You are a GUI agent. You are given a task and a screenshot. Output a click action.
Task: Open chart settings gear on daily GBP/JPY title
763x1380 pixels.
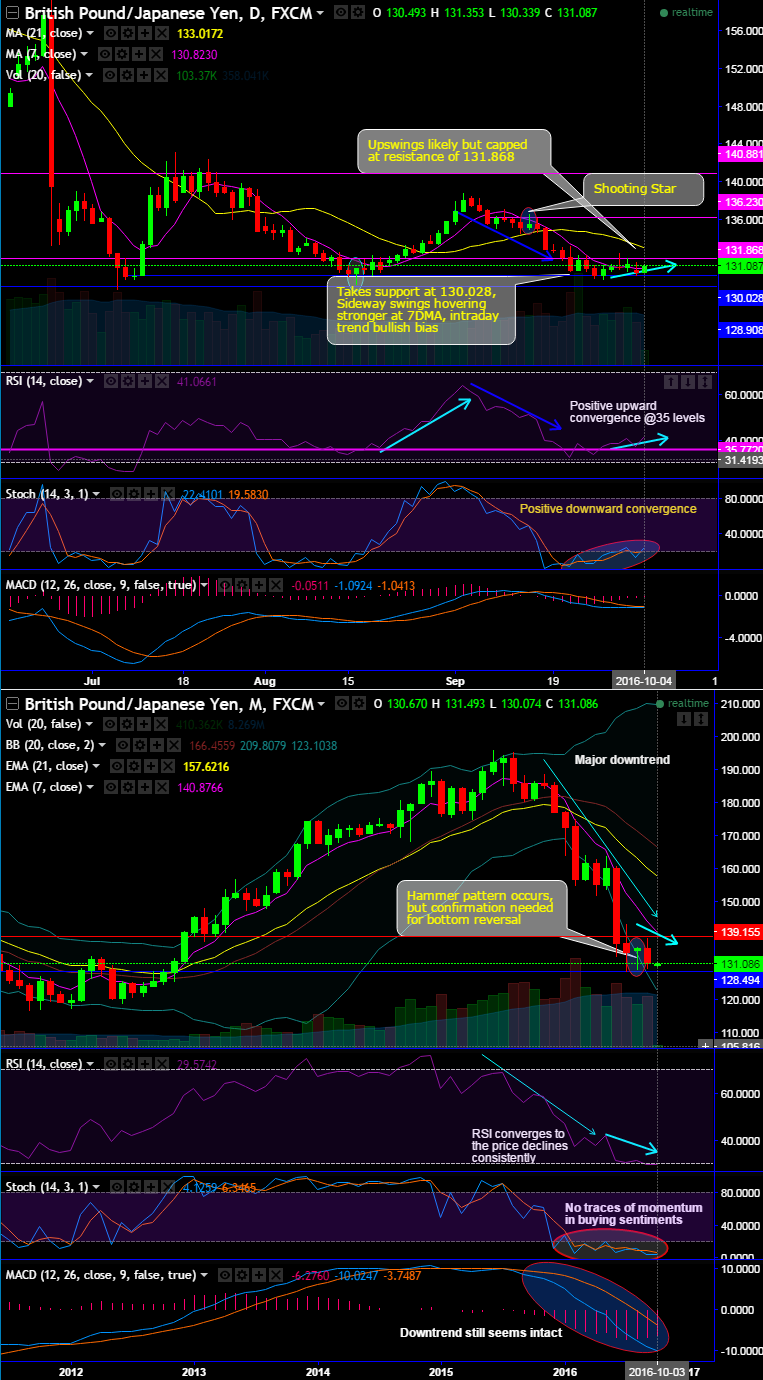click(358, 13)
